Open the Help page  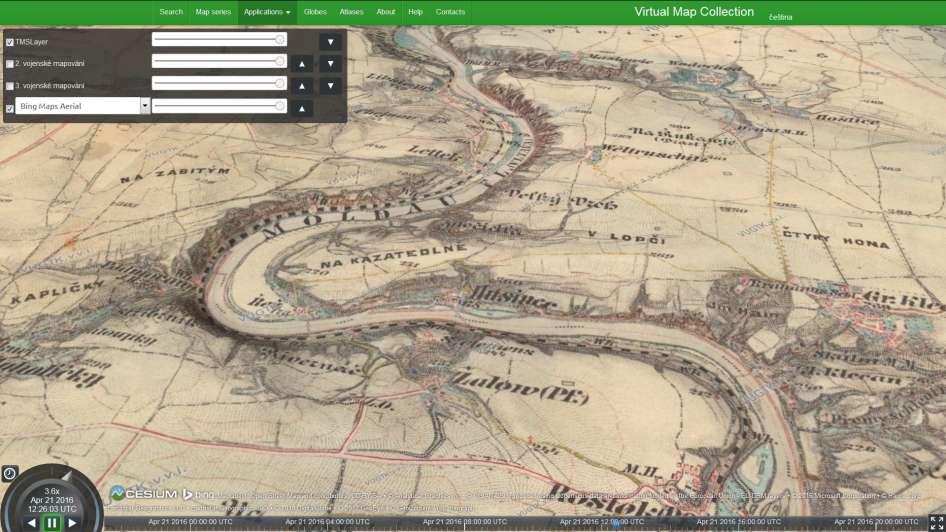pos(415,11)
